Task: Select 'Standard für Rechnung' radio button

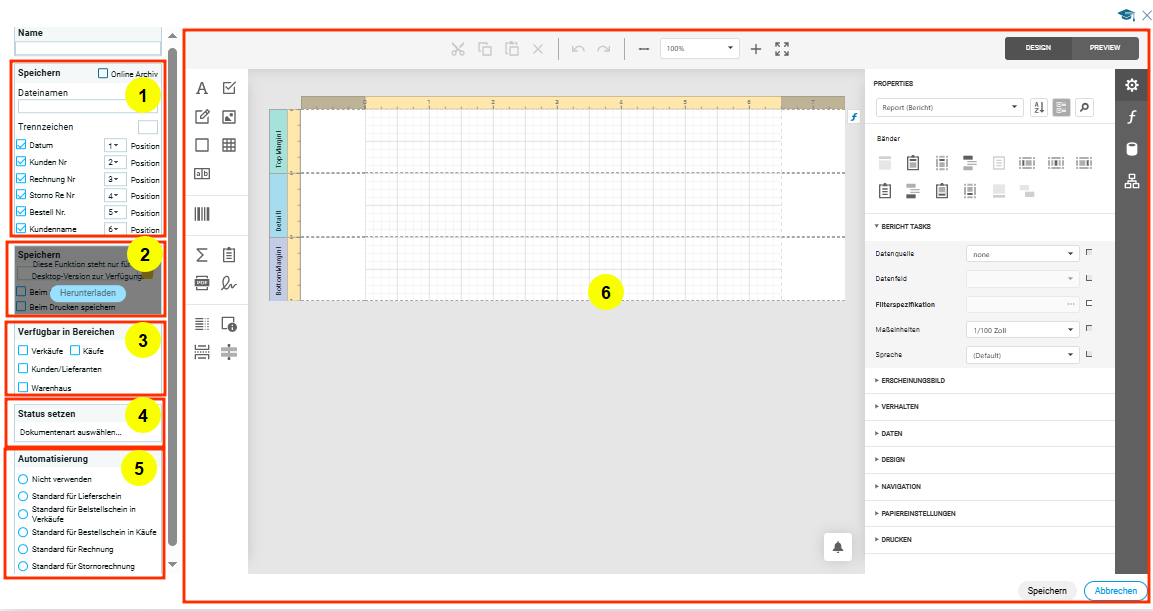Action: coord(23,549)
